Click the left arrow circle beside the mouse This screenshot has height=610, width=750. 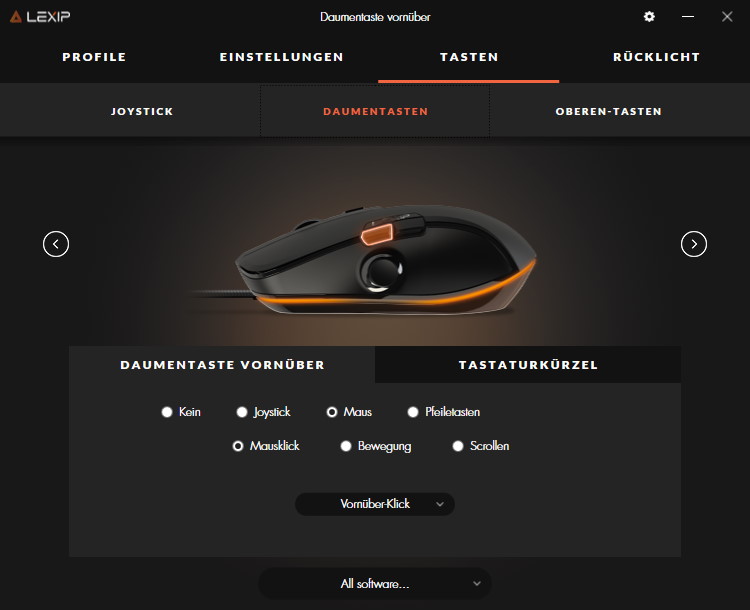(56, 244)
